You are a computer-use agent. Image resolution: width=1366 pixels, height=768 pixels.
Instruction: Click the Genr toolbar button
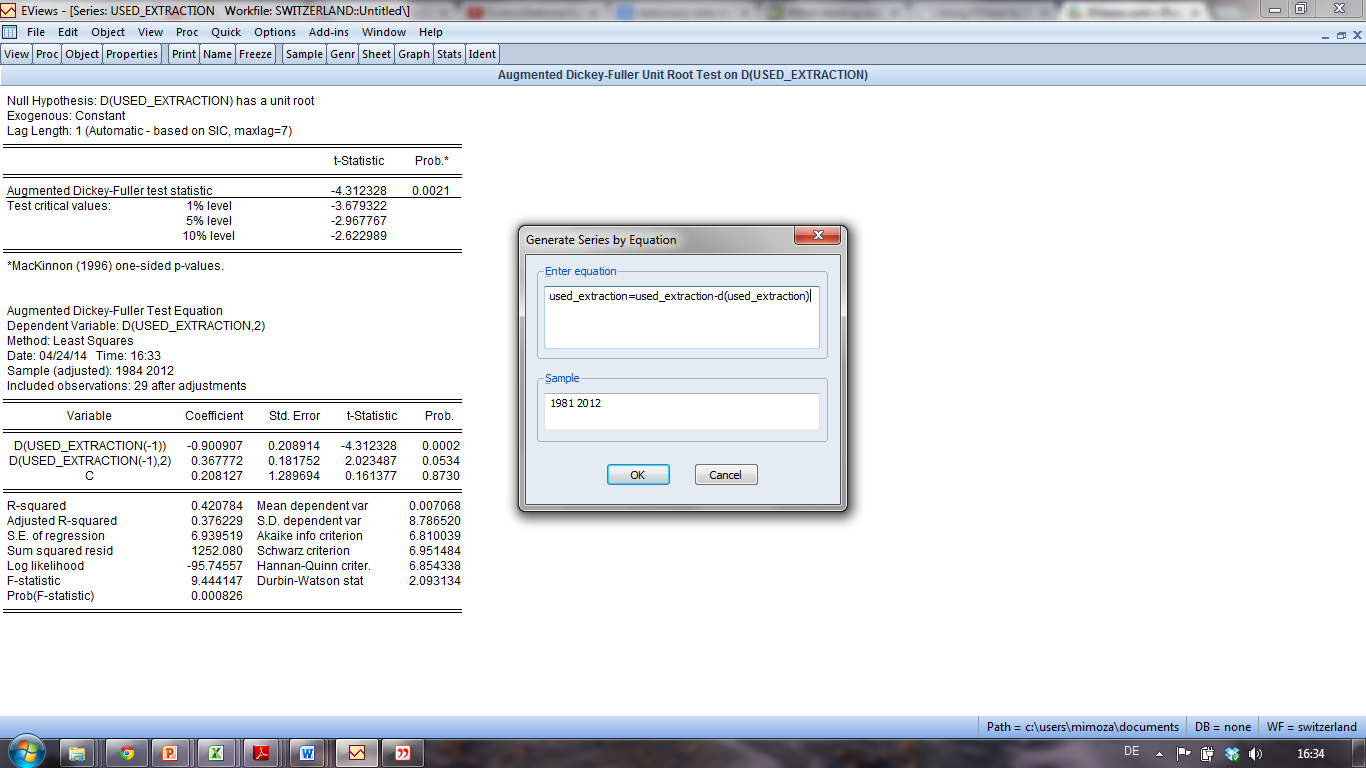pyautogui.click(x=341, y=54)
